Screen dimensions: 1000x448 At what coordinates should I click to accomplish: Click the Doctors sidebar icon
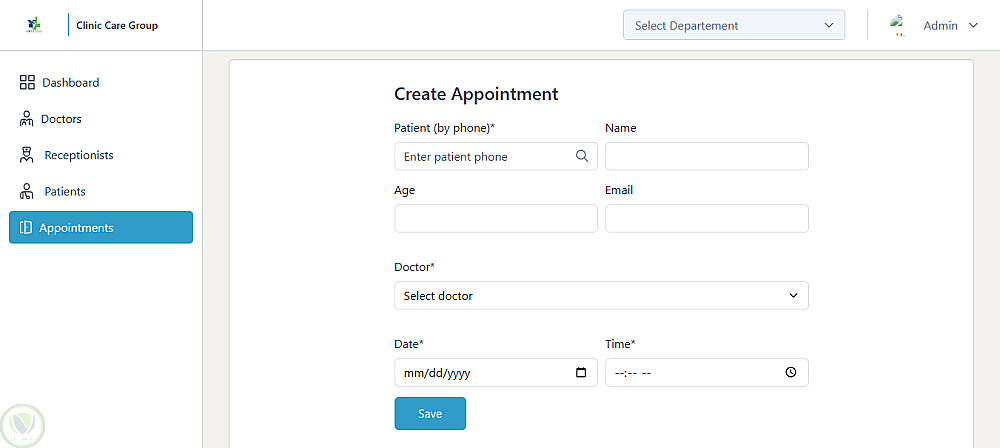point(27,119)
